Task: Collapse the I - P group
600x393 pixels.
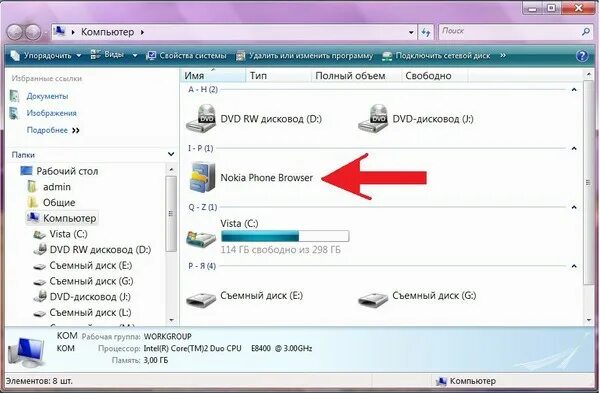Action: point(574,148)
